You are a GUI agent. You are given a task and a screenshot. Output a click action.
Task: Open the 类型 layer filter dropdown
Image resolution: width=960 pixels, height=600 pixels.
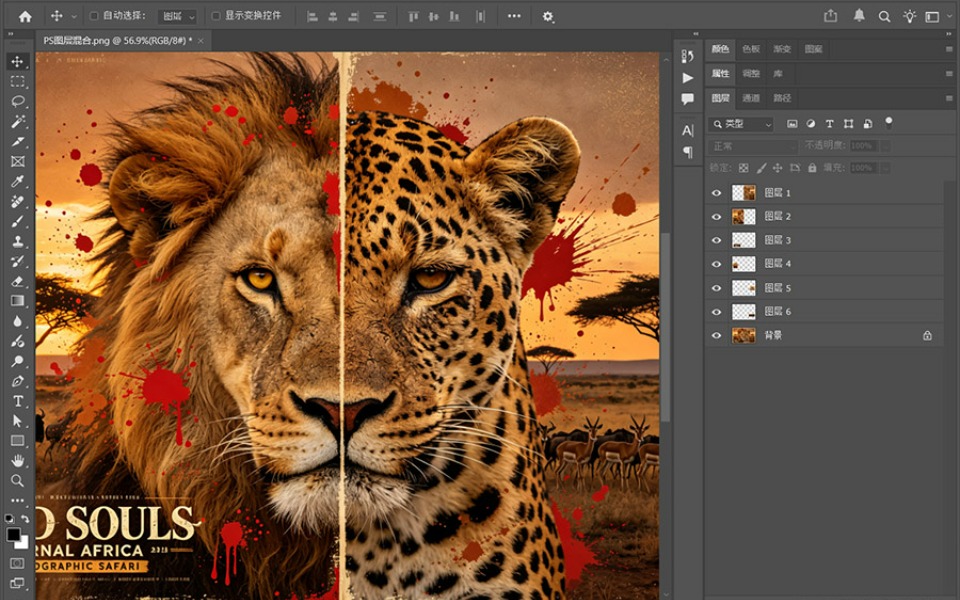(x=741, y=124)
